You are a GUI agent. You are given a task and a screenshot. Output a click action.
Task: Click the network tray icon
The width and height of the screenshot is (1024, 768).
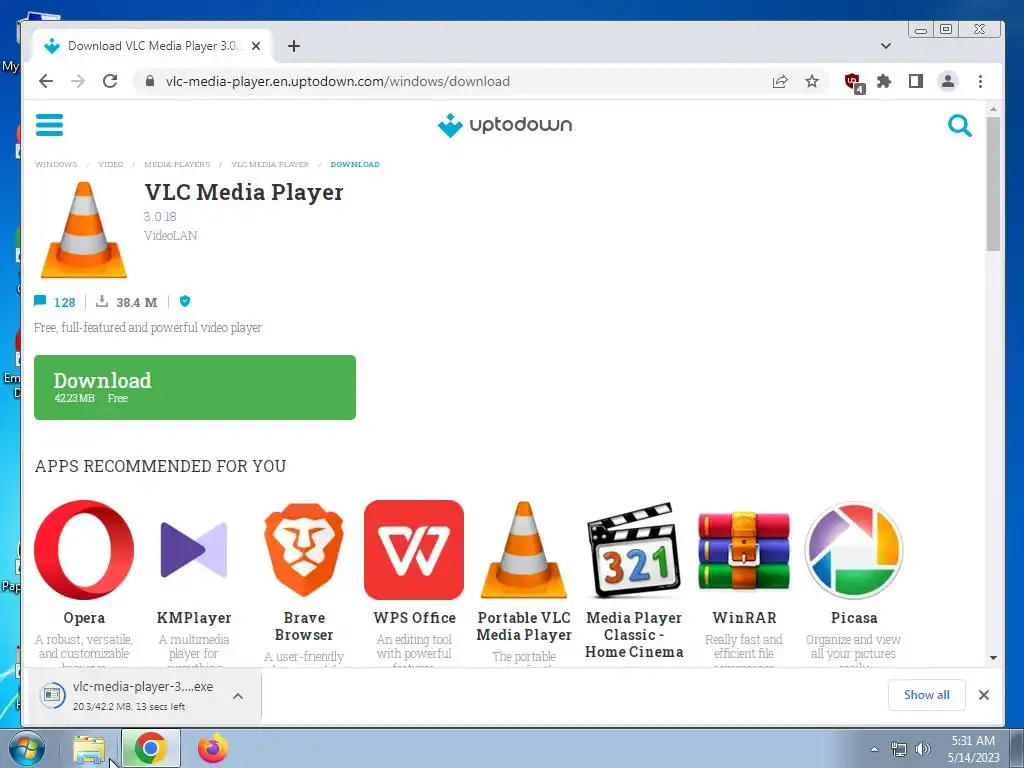(x=899, y=749)
